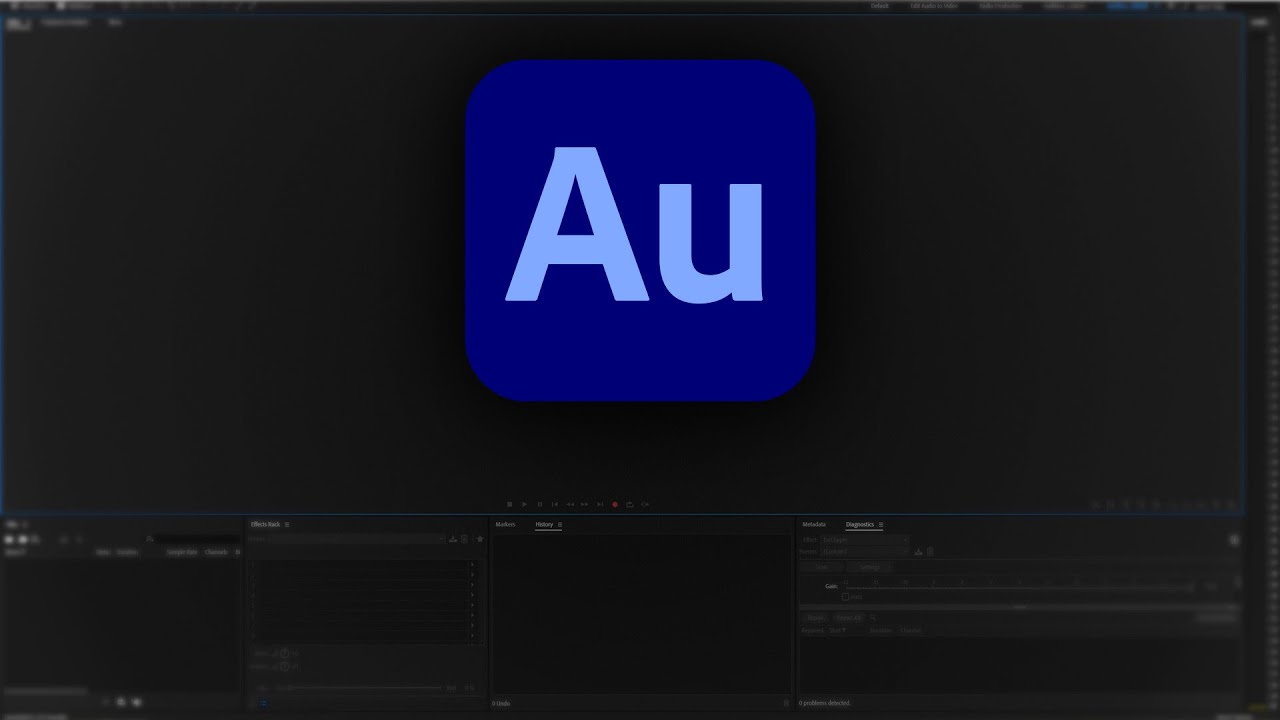Delete the Diagnostics preset
The width and height of the screenshot is (1280, 720).
(x=930, y=551)
